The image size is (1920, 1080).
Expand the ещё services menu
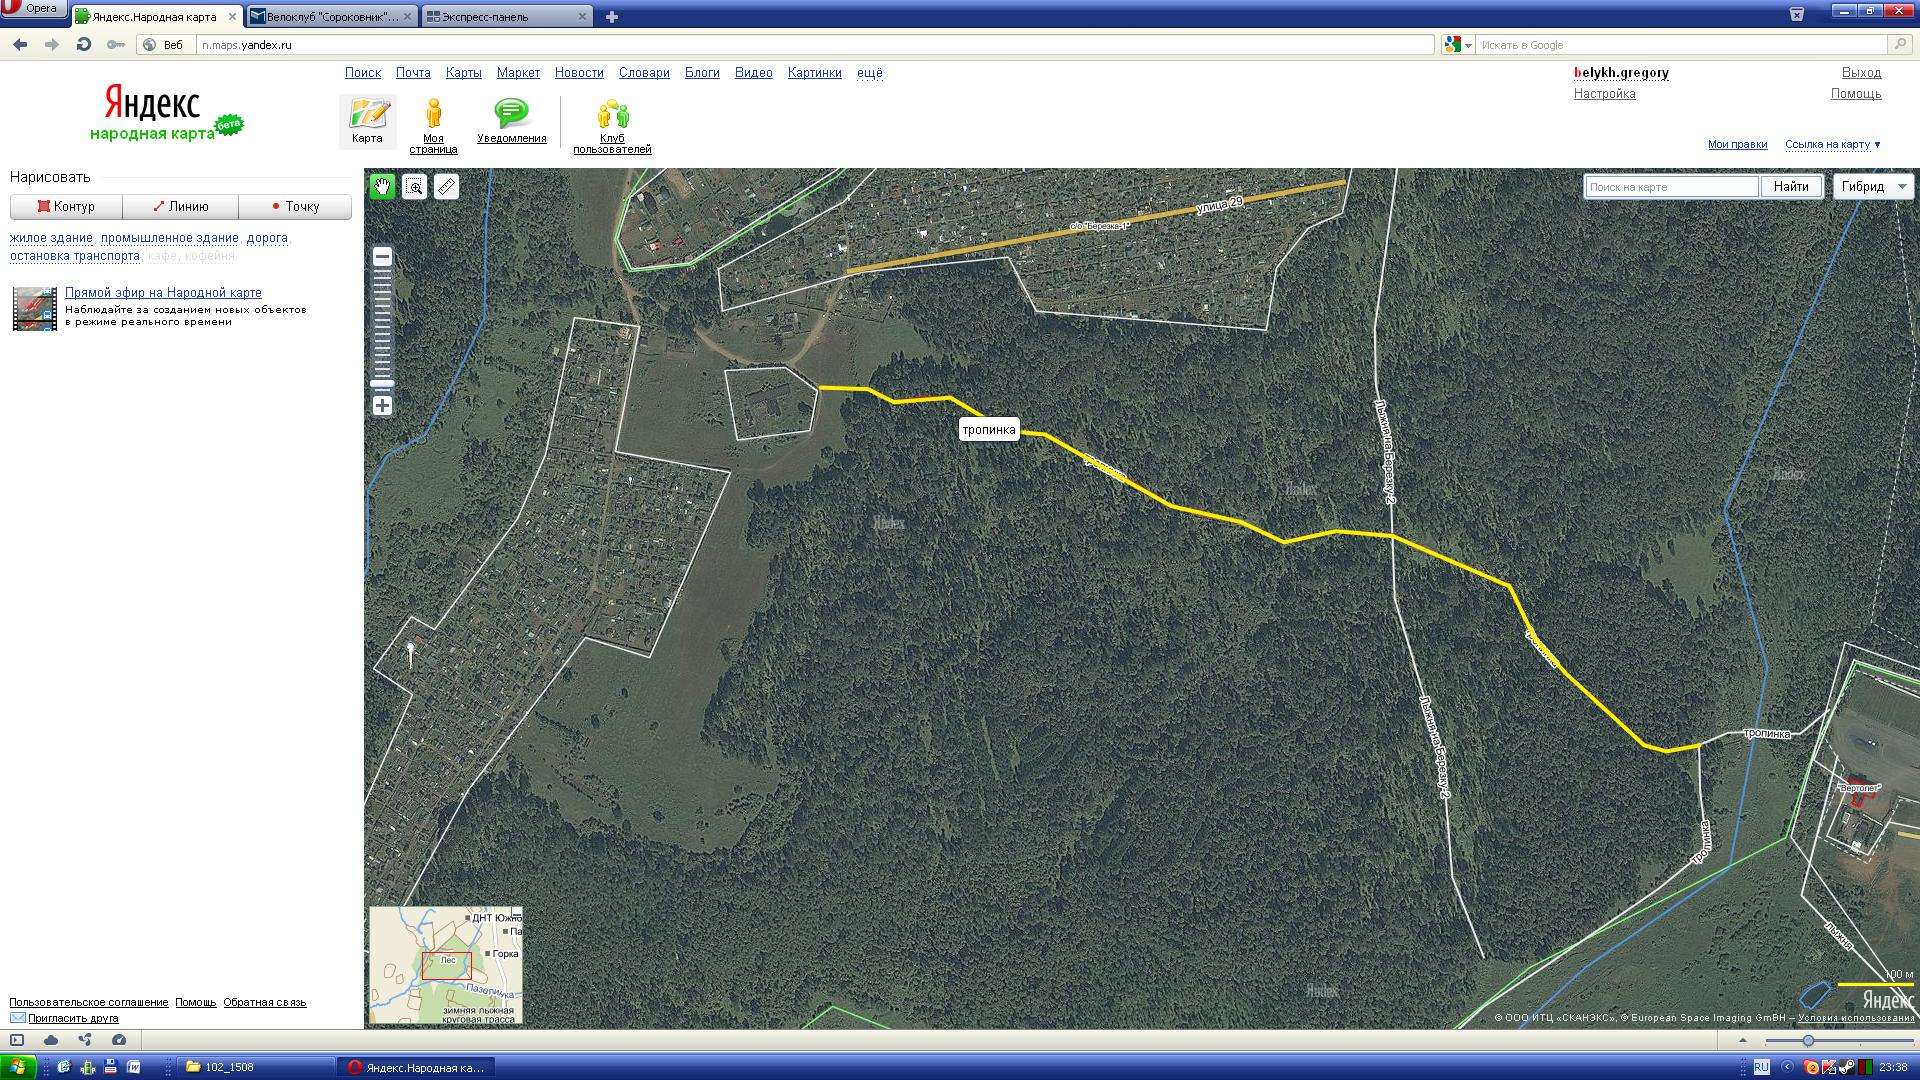(x=869, y=73)
